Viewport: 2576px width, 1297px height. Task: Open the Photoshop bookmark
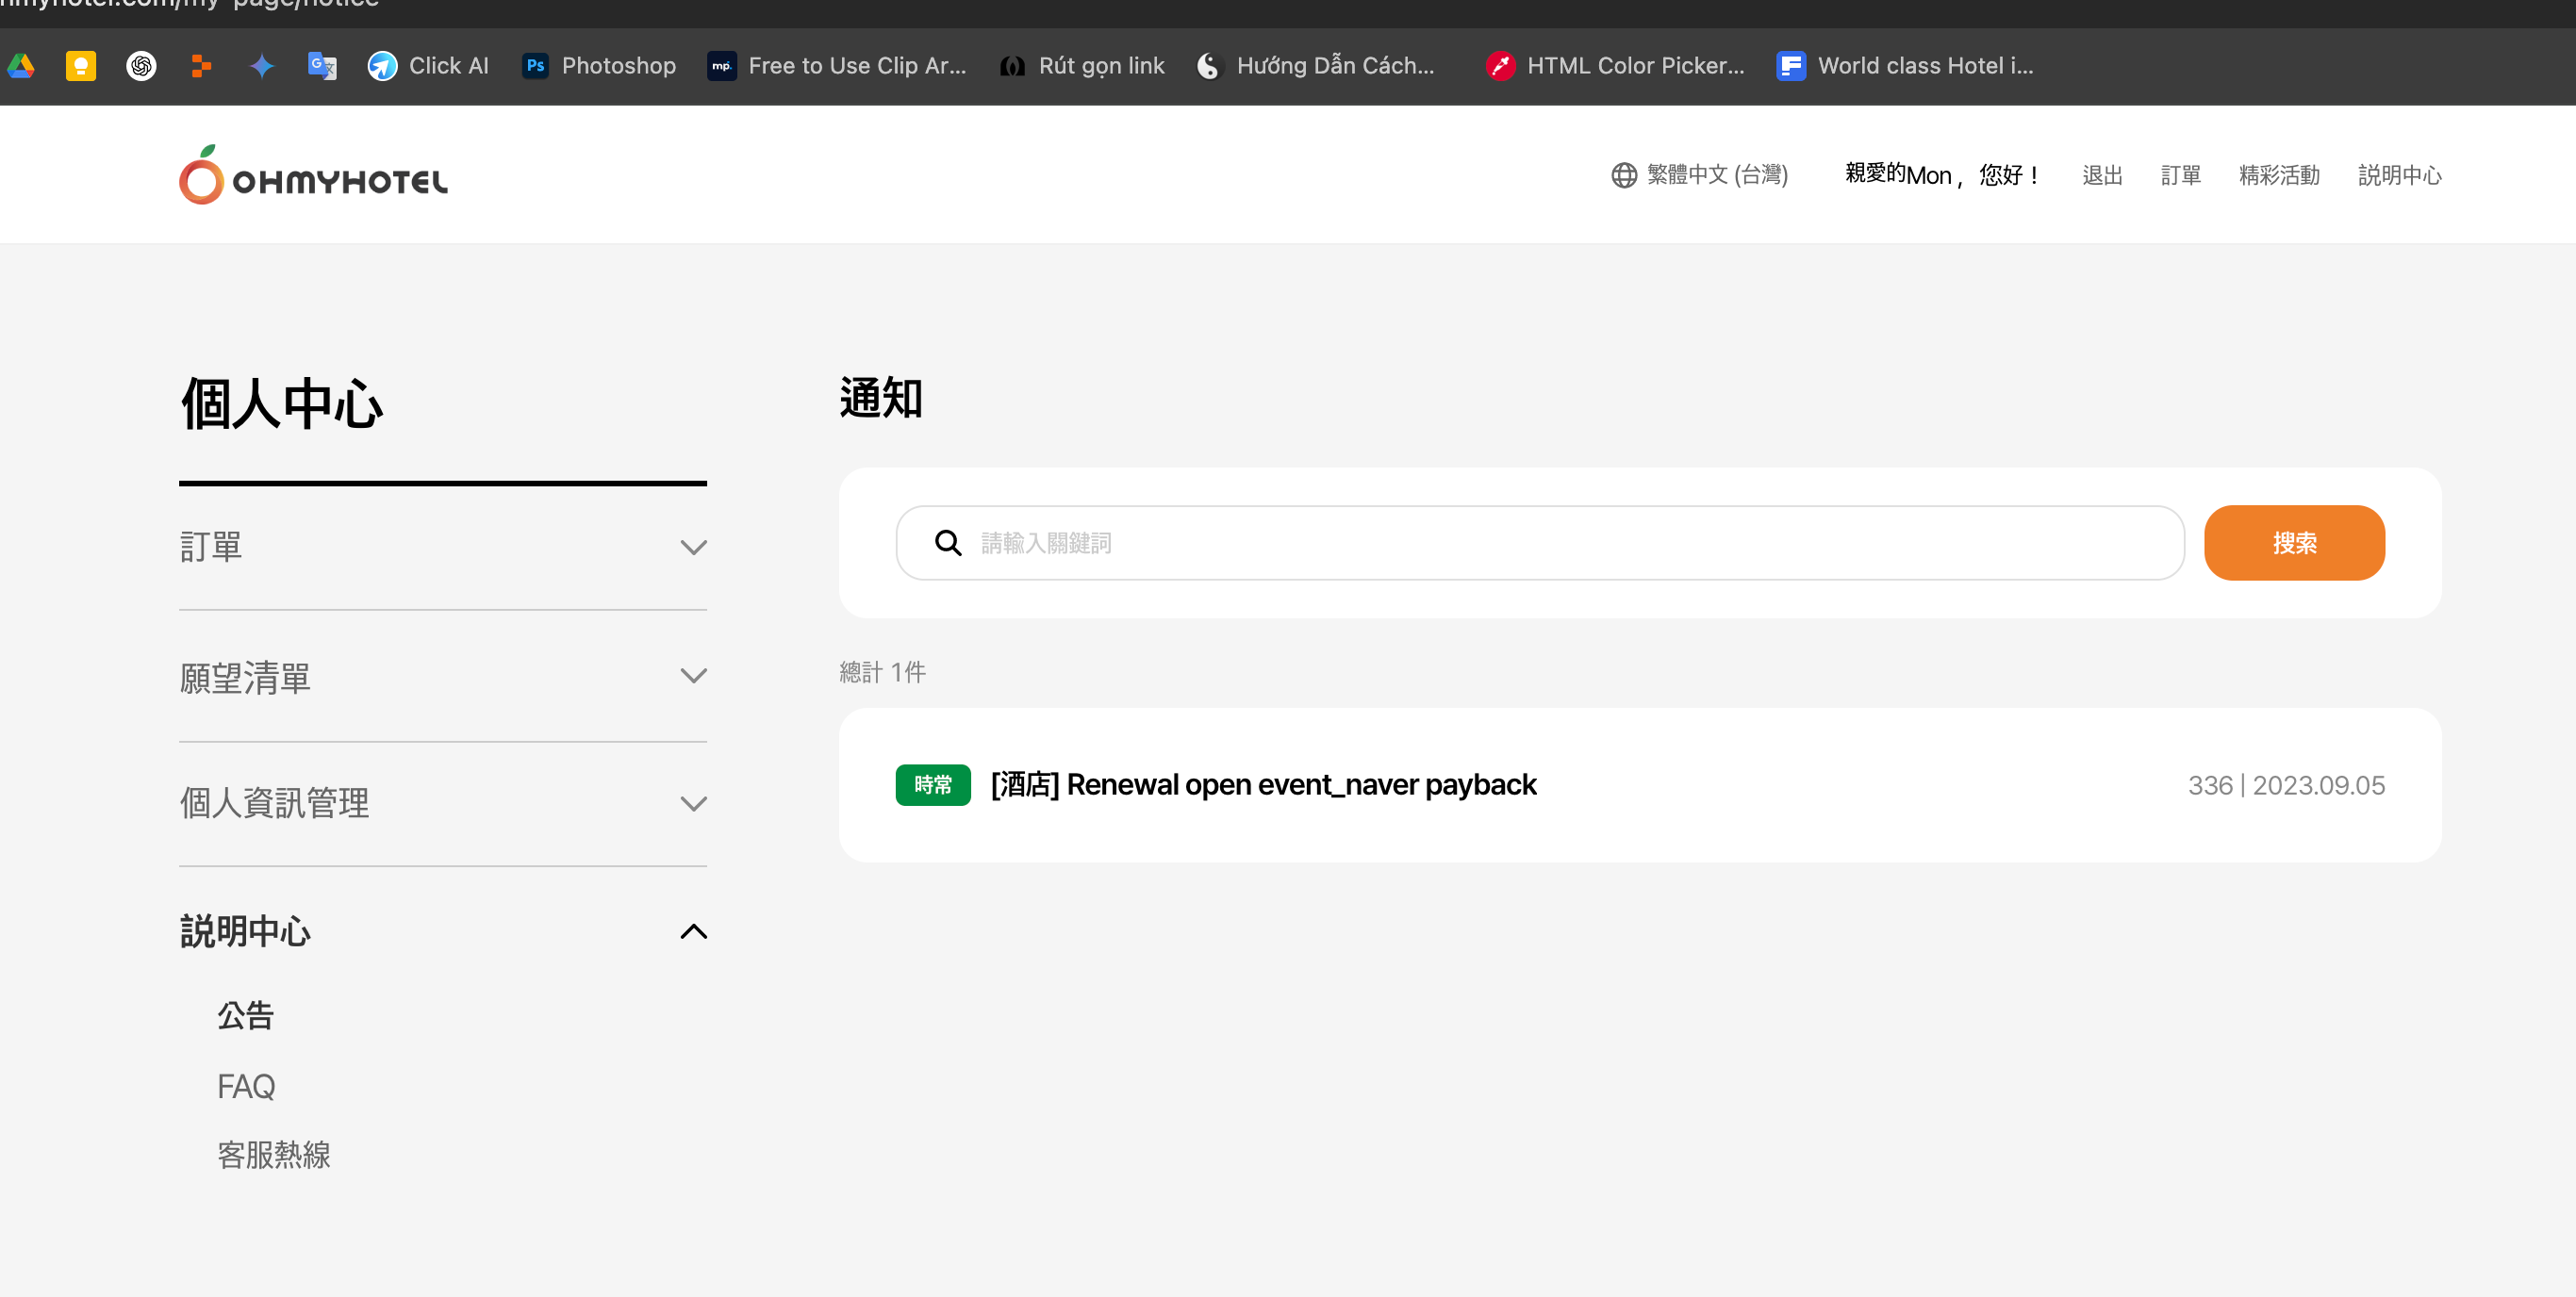599,66
